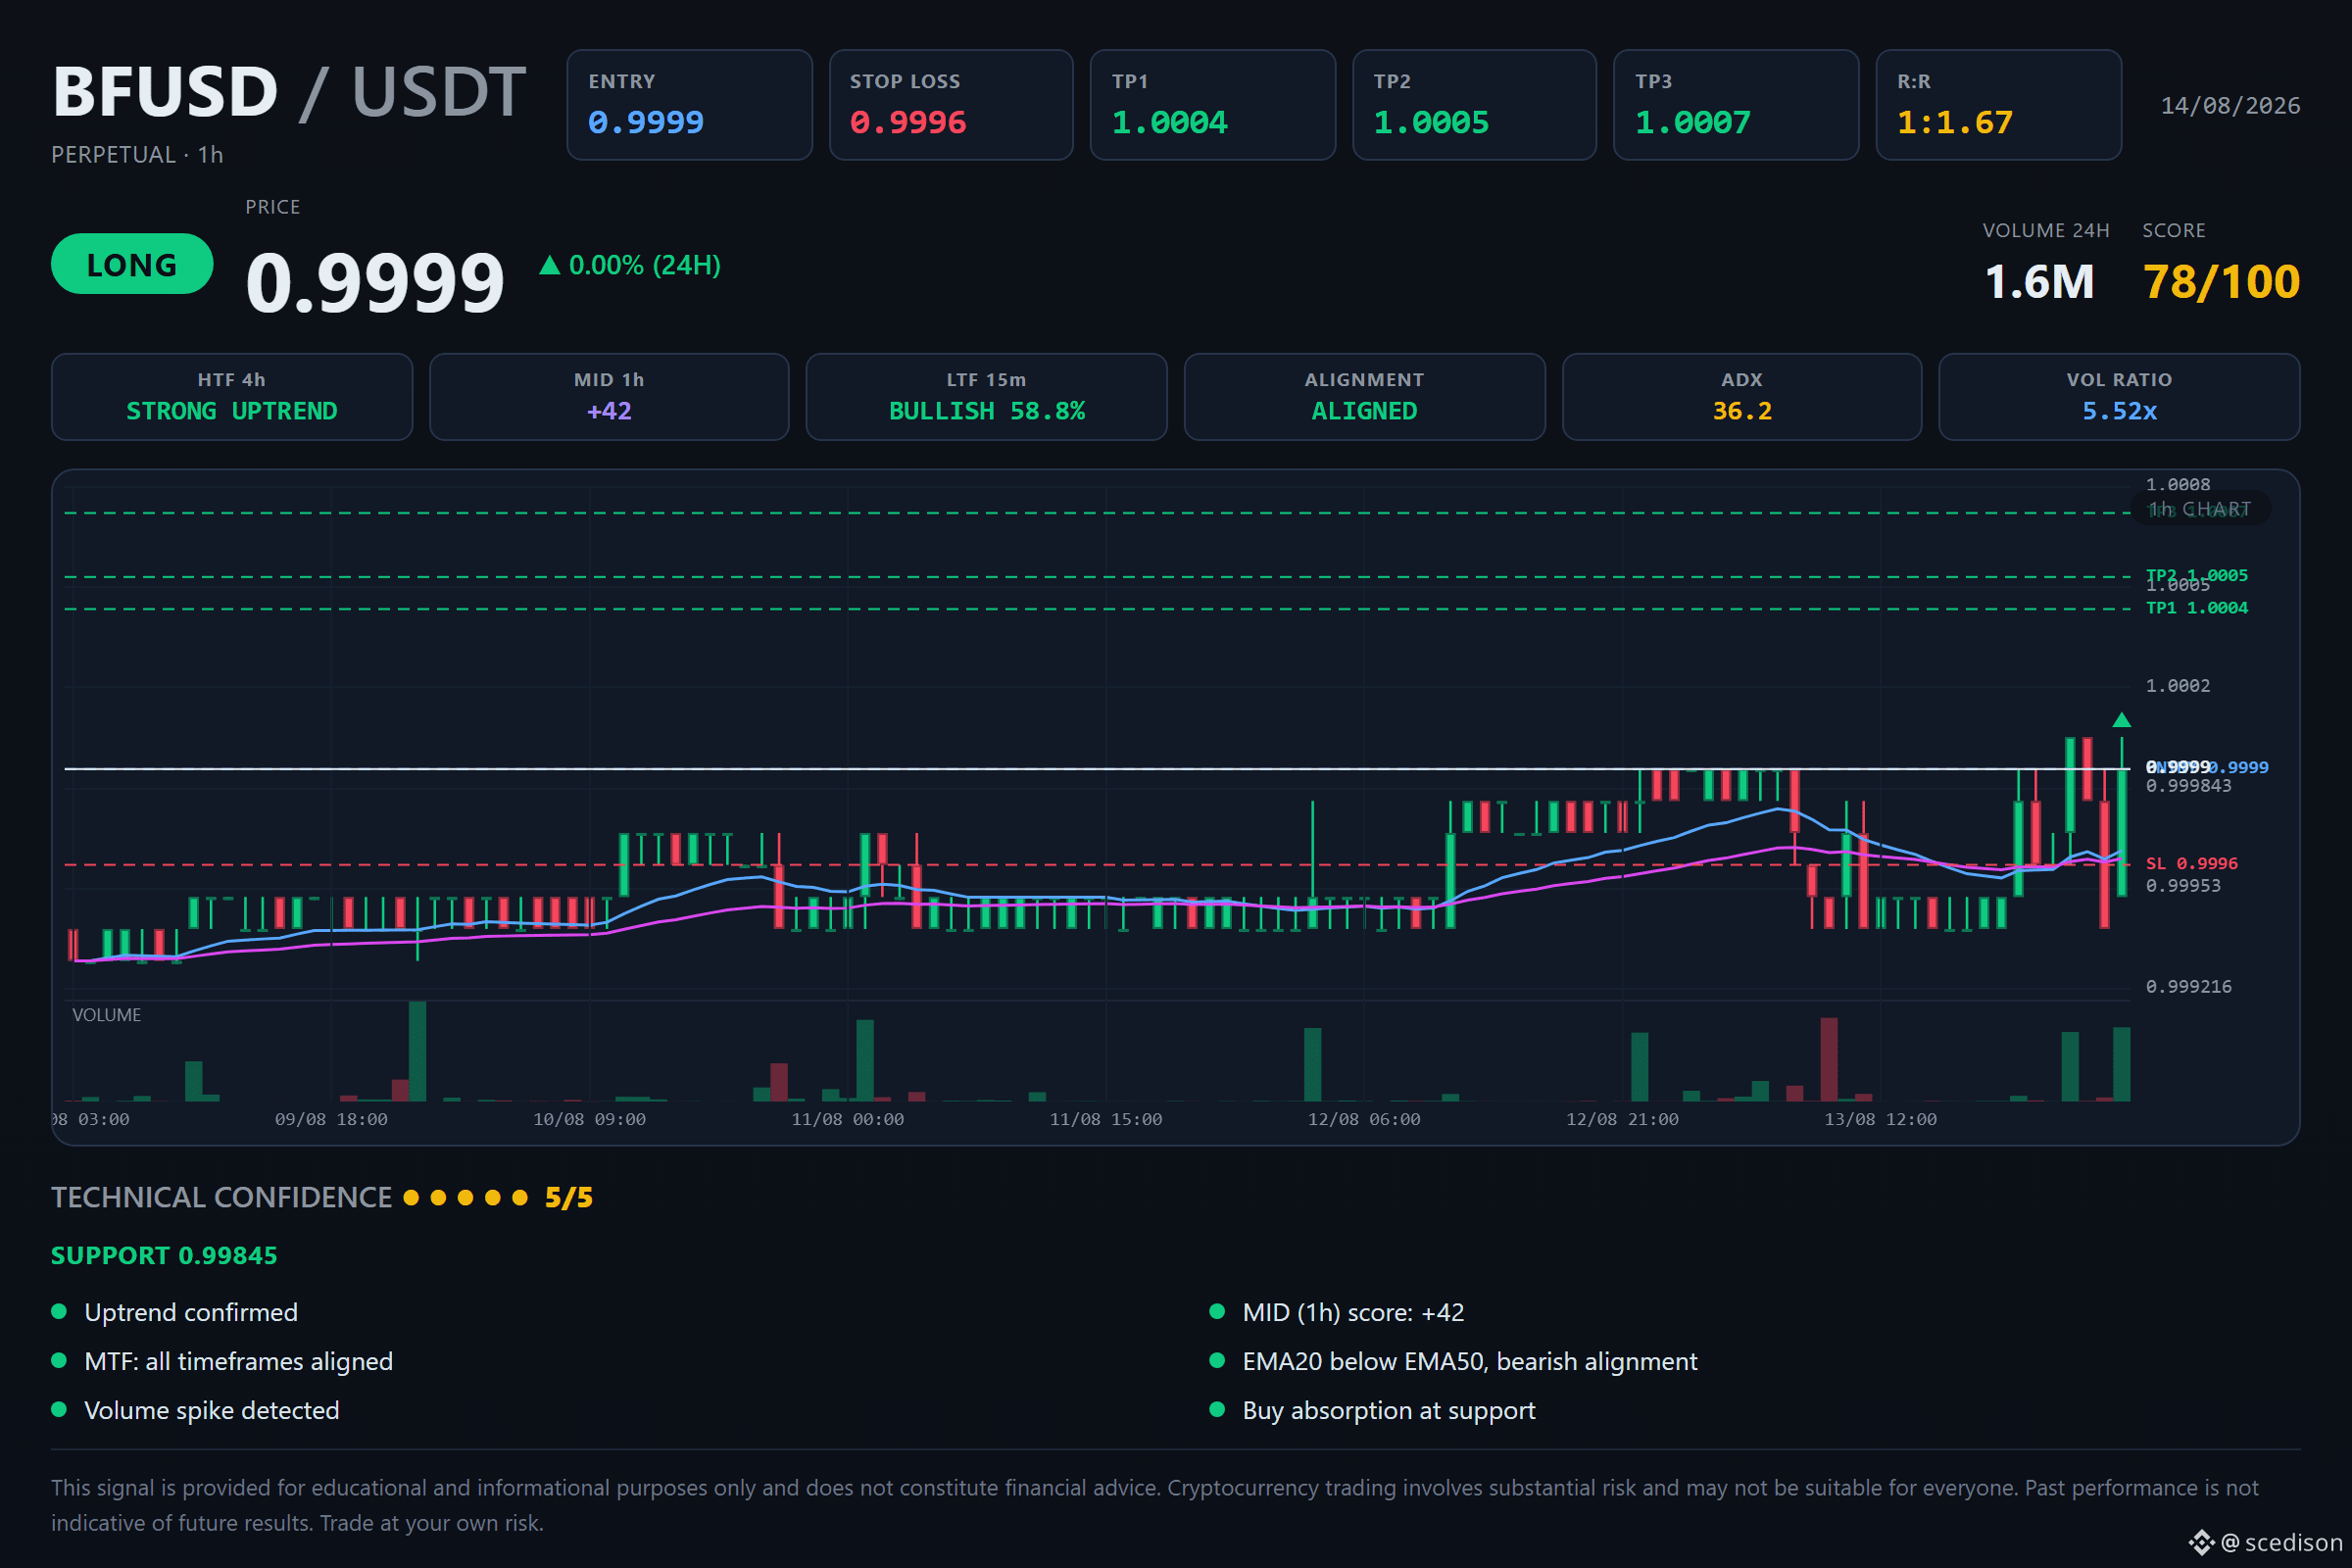
Task: Click the ADX 36.2 card
Action: pos(1742,397)
